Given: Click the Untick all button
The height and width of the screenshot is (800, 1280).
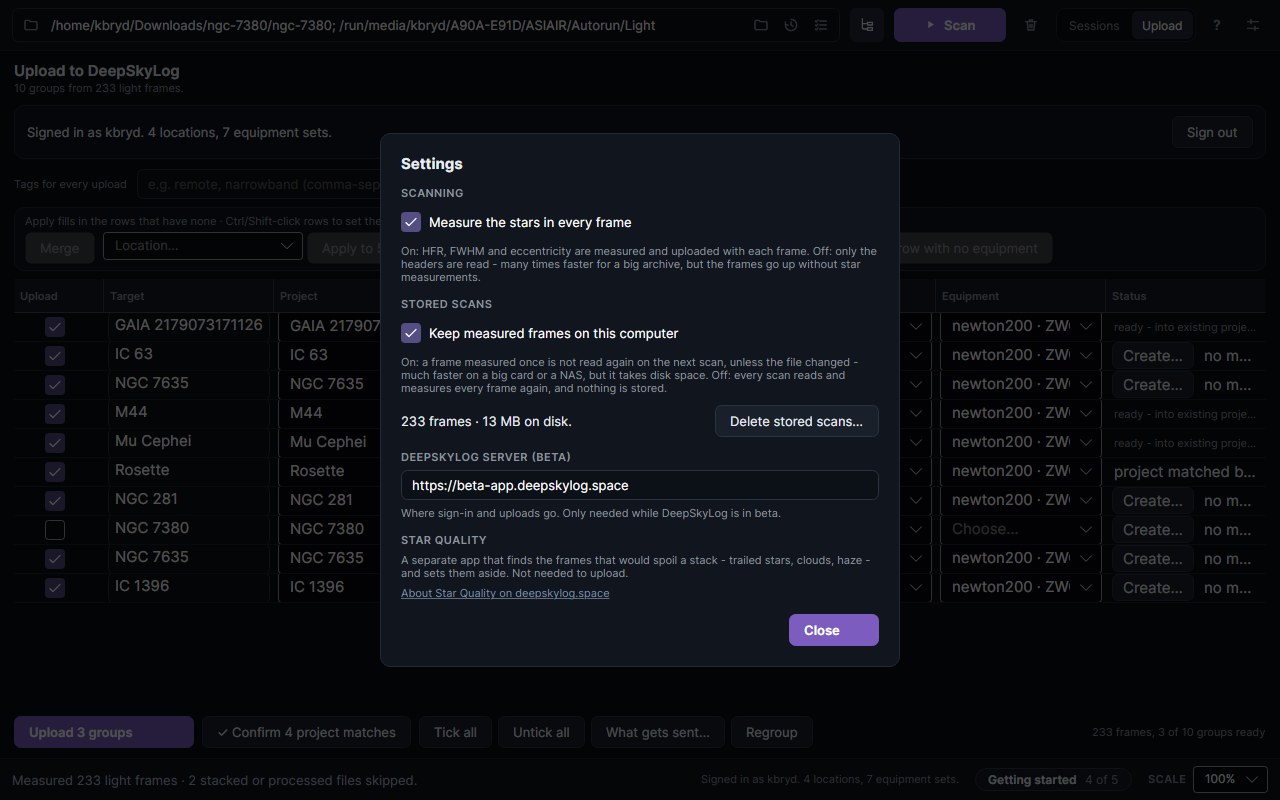Looking at the screenshot, I should pos(541,732).
